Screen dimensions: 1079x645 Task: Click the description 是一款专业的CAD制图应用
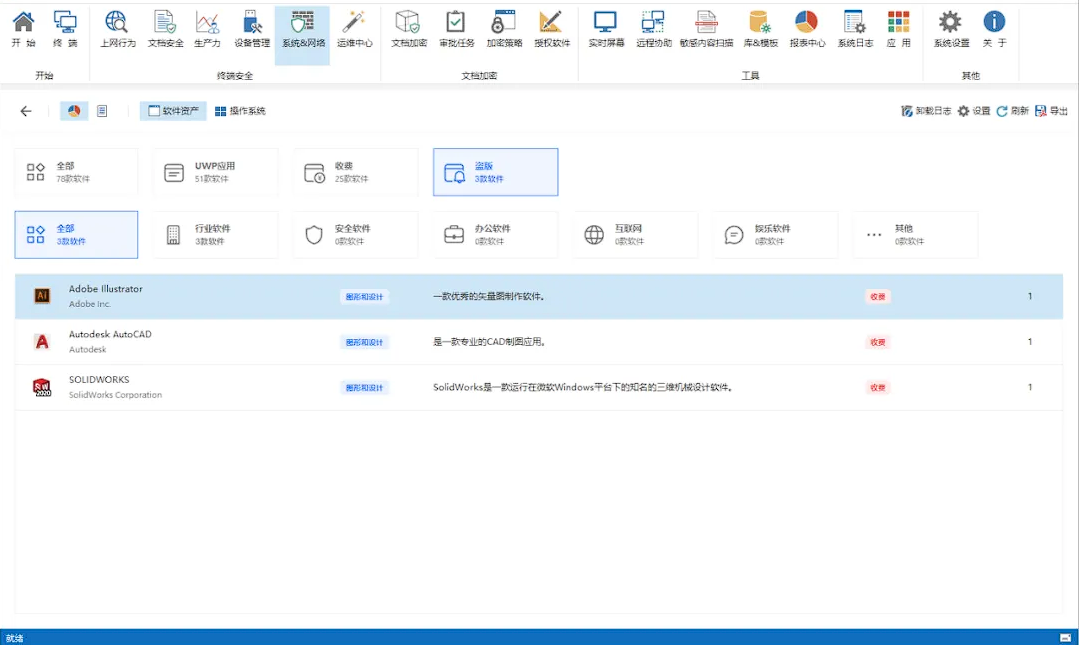click(x=489, y=342)
